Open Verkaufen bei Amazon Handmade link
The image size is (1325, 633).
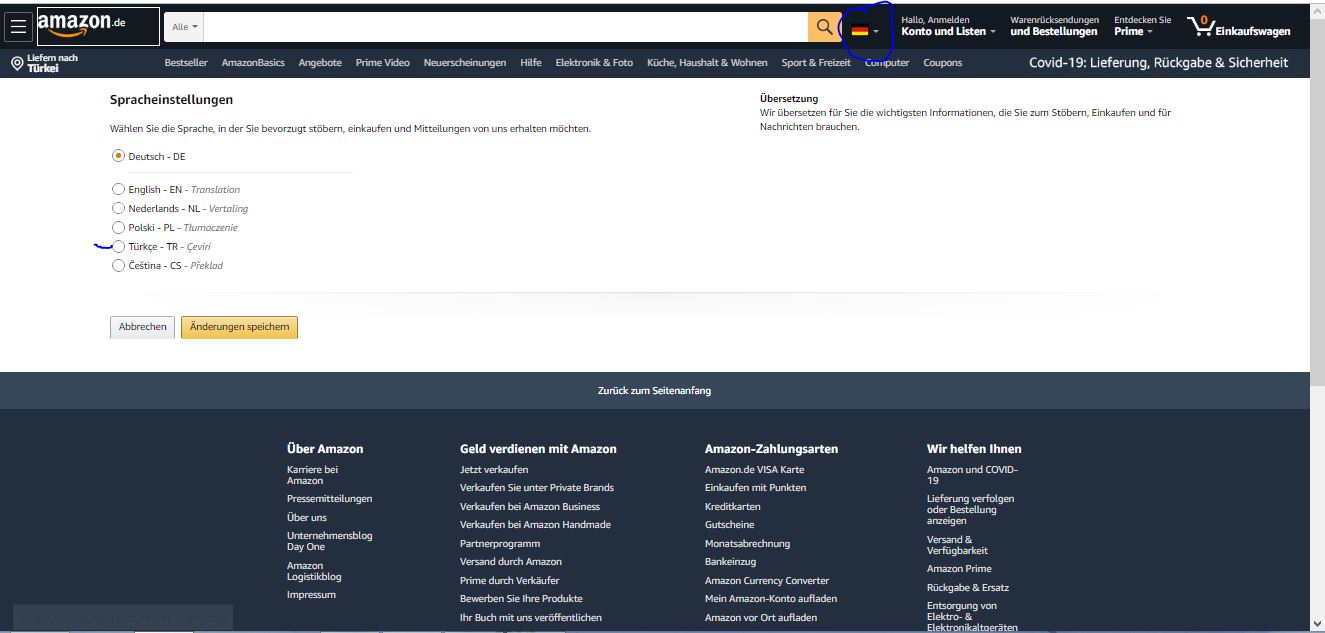point(535,525)
